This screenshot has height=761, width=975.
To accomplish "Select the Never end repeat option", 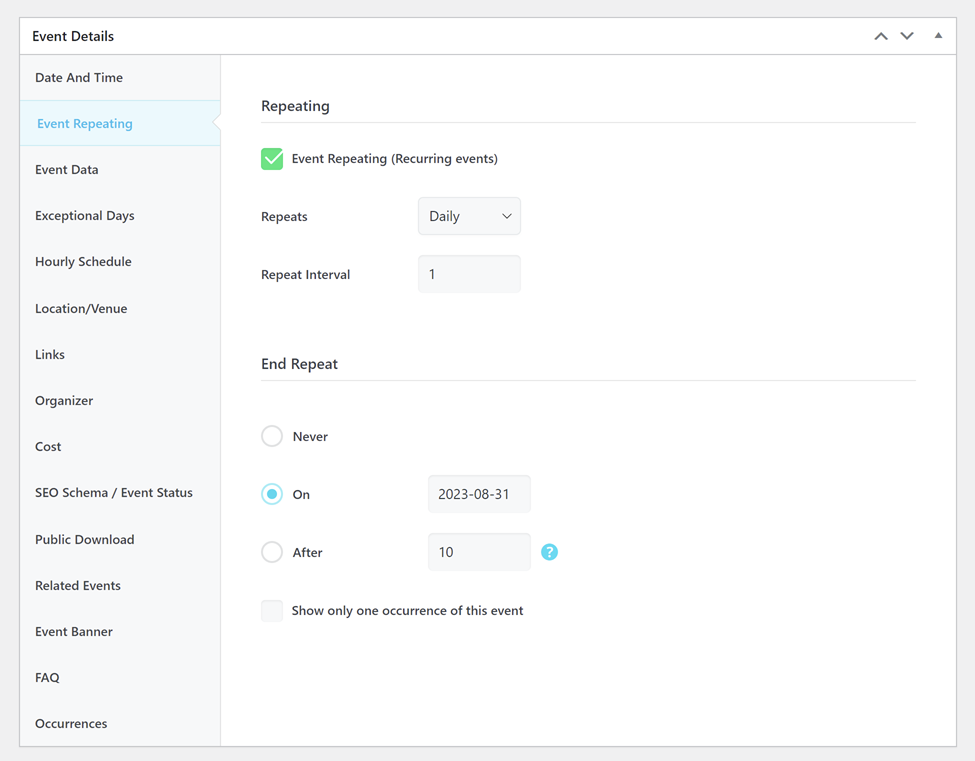I will (272, 436).
